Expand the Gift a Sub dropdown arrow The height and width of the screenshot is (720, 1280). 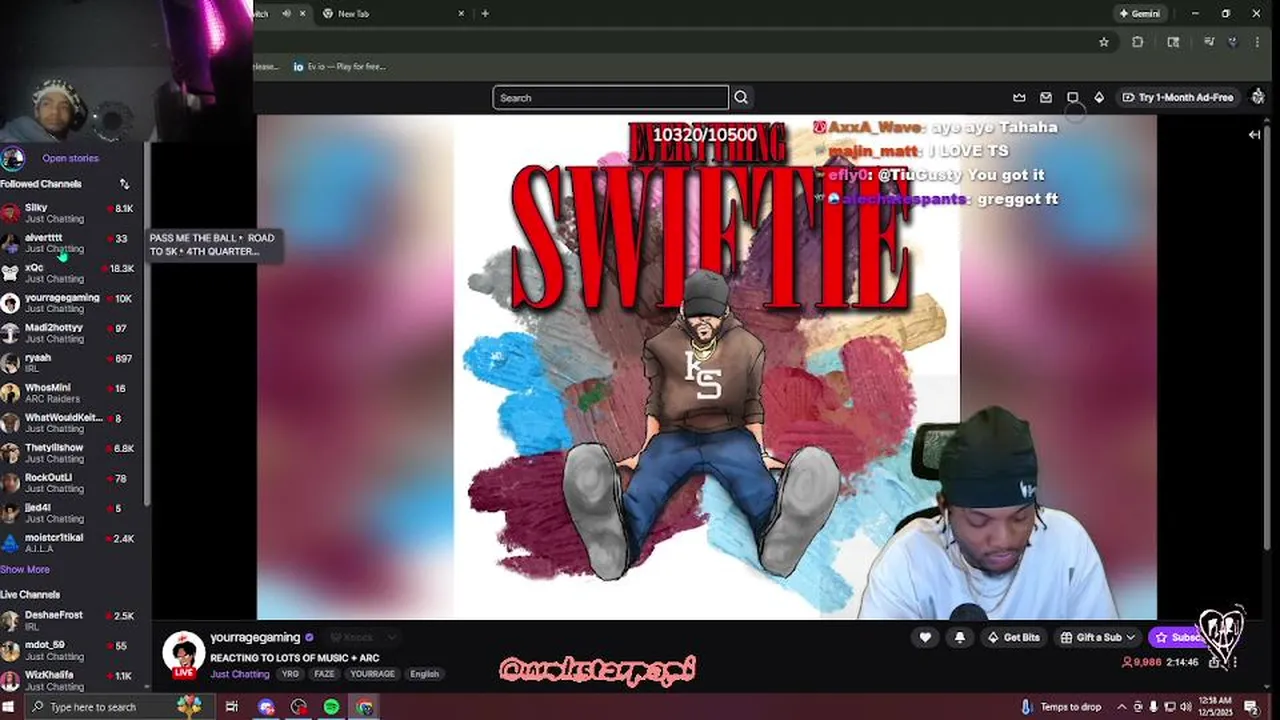[1131, 637]
